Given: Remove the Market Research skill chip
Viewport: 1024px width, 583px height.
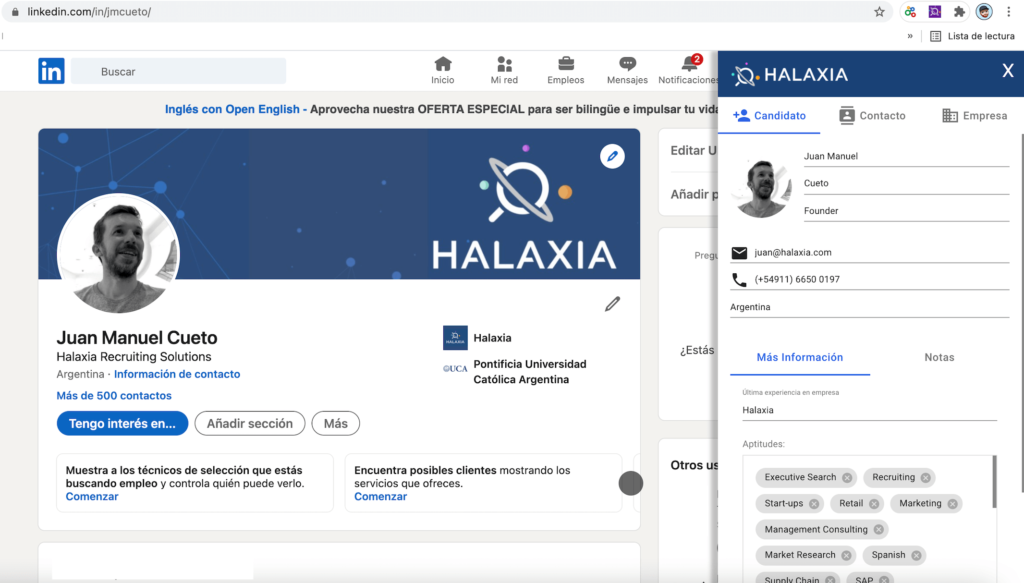Looking at the screenshot, I should tap(846, 556).
